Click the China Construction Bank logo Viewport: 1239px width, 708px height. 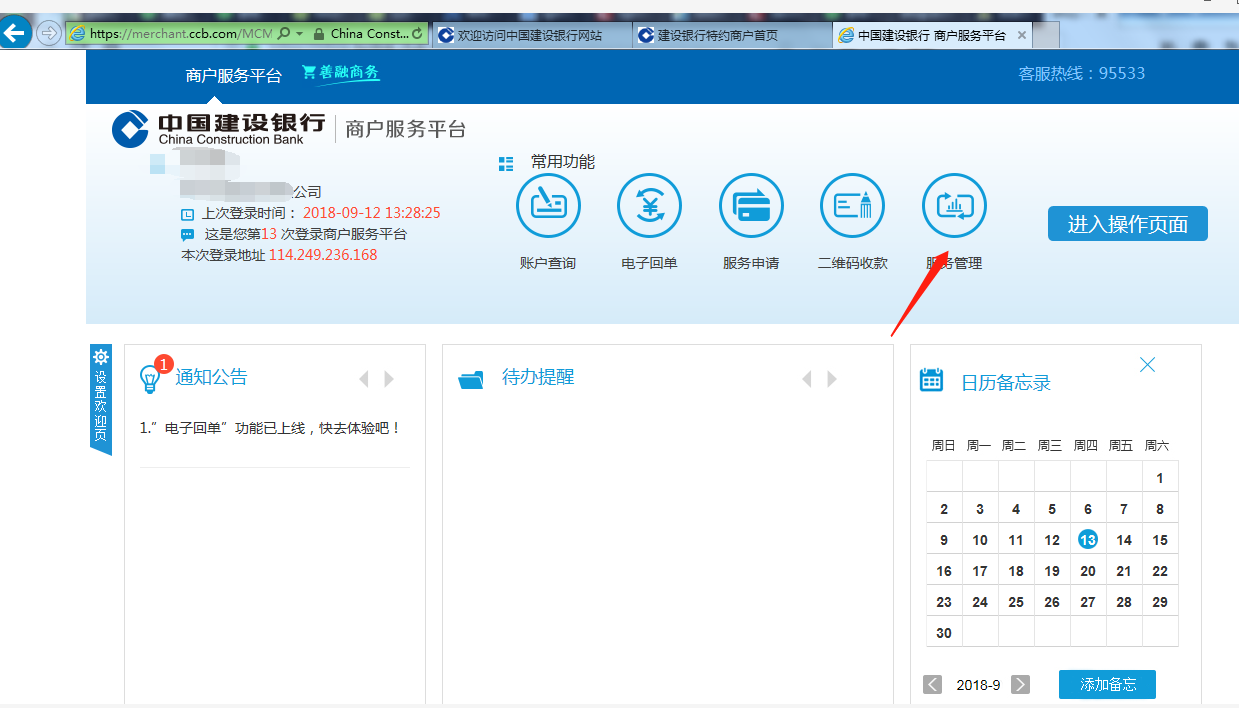(218, 128)
